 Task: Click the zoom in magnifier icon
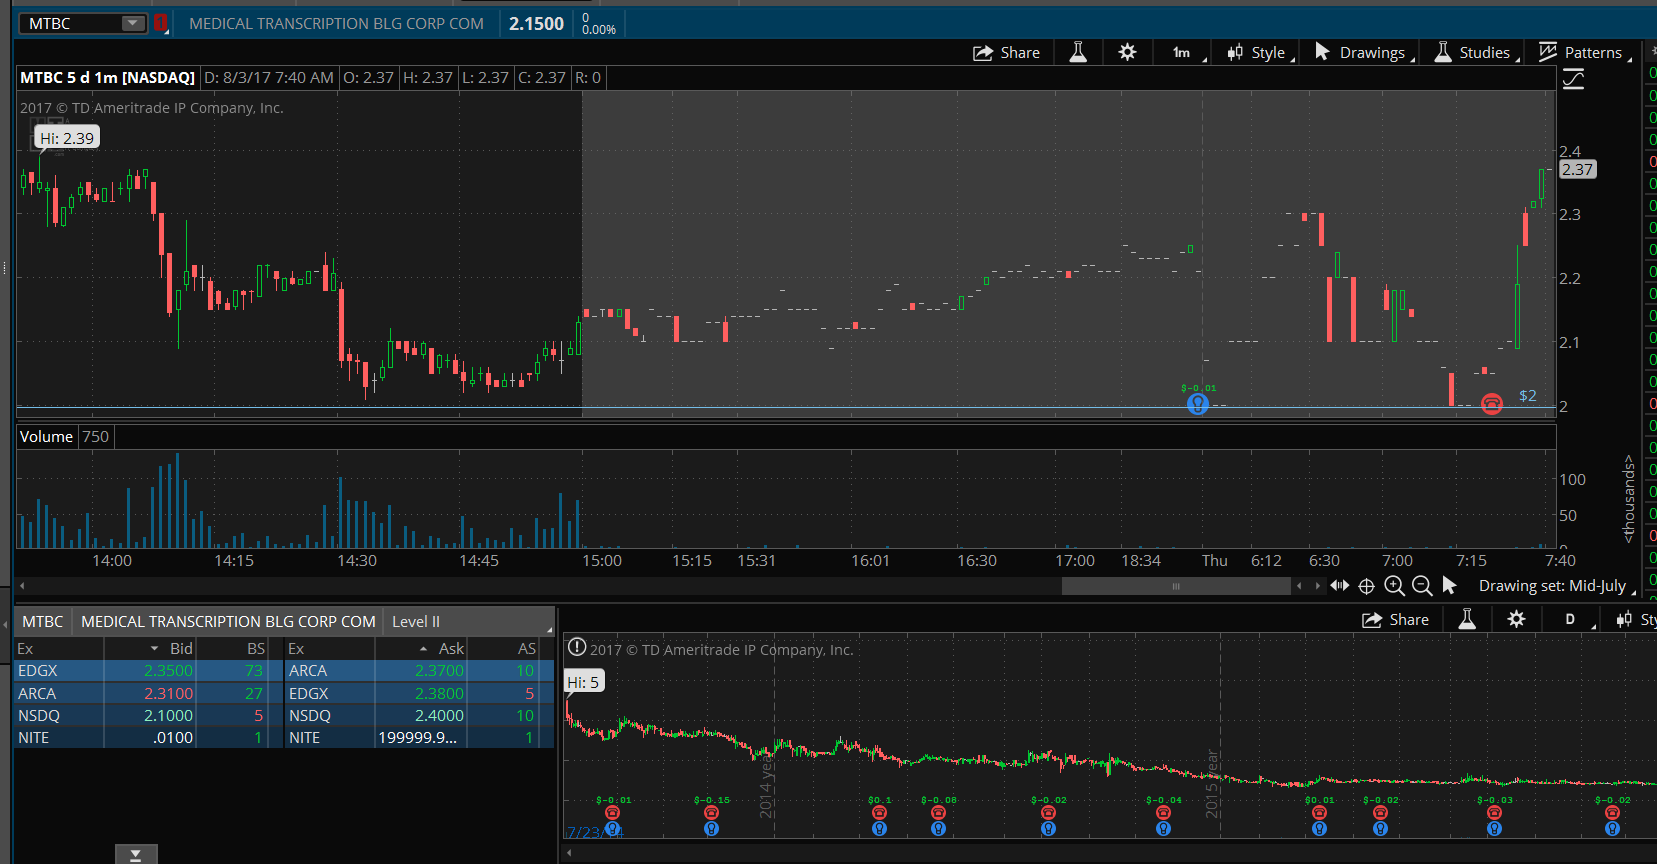[x=1394, y=586]
